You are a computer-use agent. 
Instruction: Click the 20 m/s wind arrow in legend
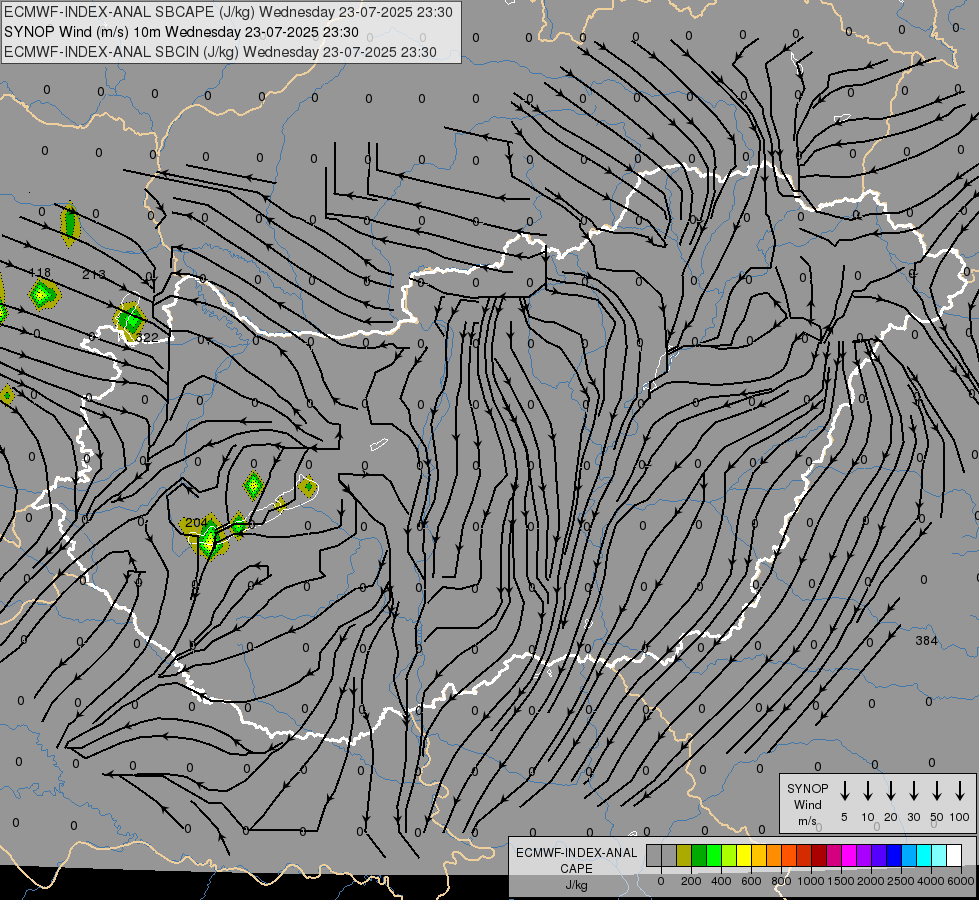(x=890, y=791)
